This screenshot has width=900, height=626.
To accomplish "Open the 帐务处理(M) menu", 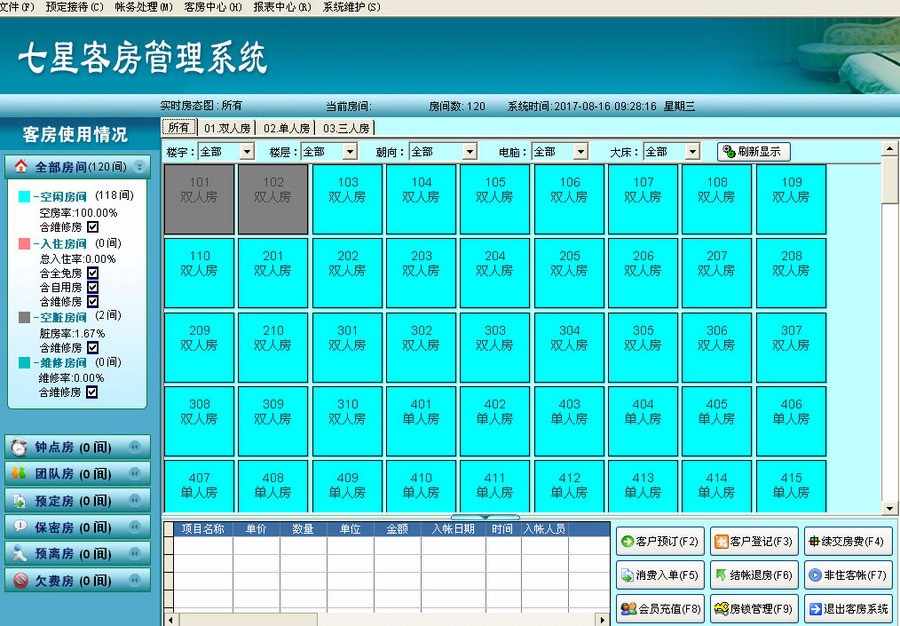I will coord(143,7).
